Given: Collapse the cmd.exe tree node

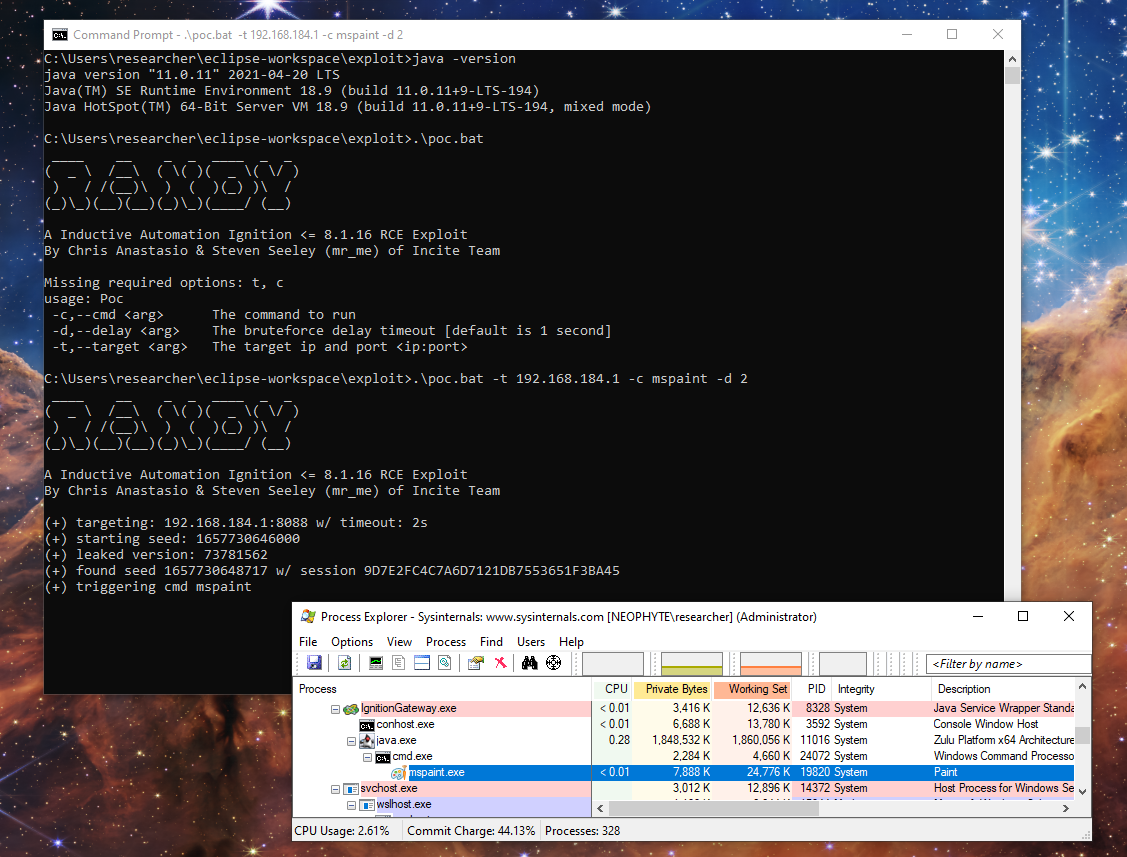Looking at the screenshot, I should pos(367,757).
